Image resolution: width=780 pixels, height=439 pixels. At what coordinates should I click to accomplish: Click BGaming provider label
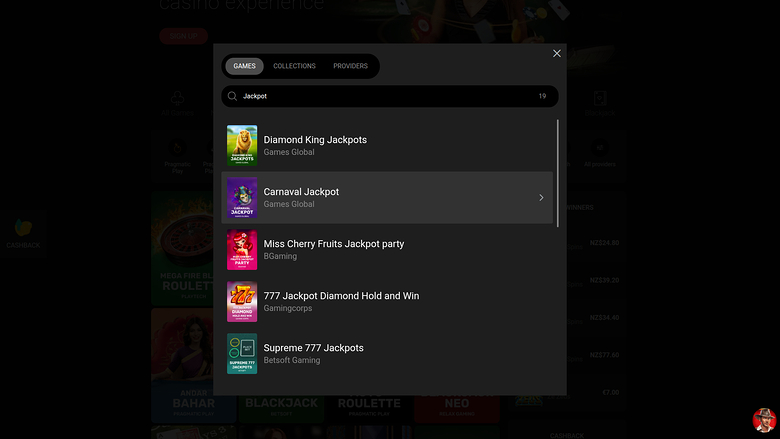[280, 256]
